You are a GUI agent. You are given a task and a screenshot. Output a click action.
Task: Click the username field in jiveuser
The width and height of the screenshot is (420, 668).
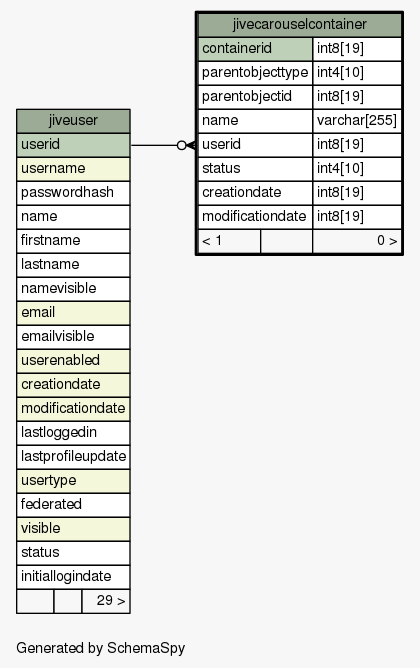click(x=73, y=169)
